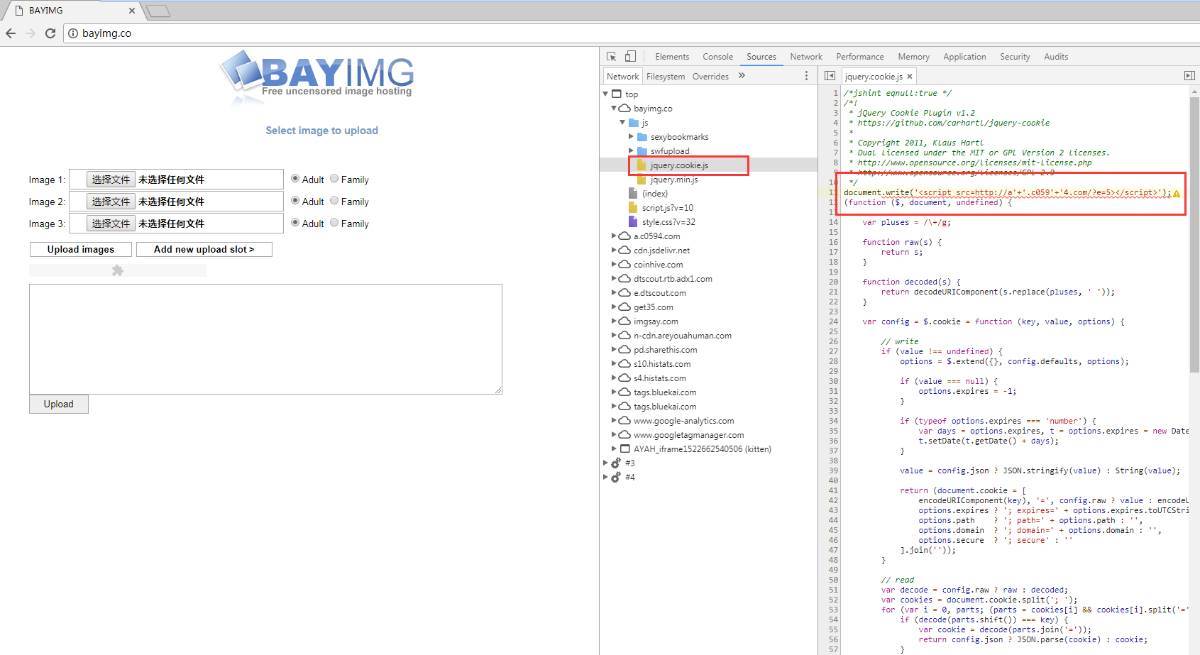
Task: Click the browser back arrow
Action: pos(10,33)
